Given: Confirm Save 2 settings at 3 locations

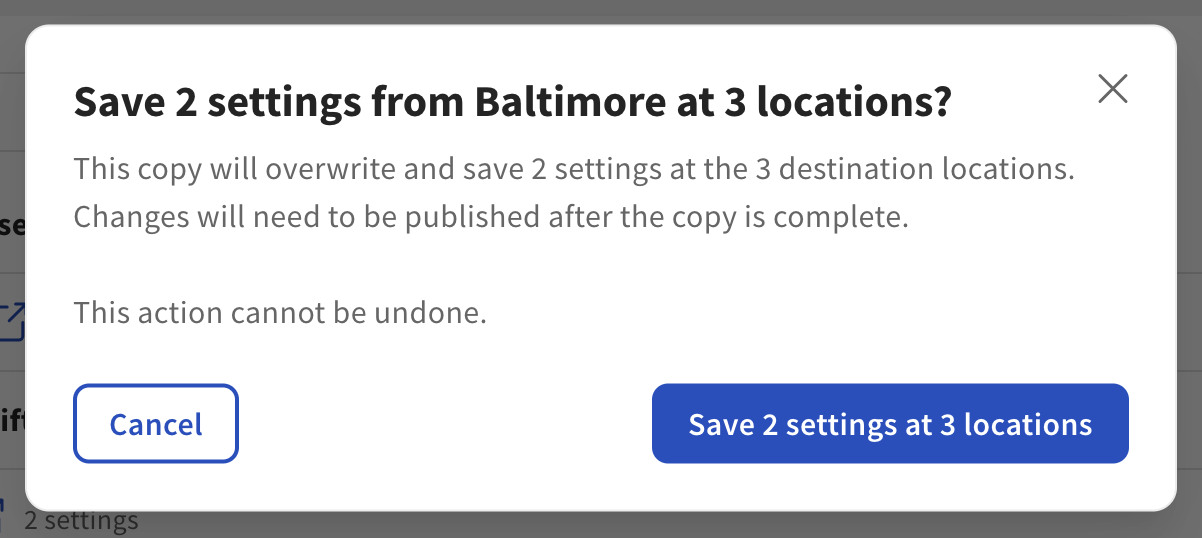Looking at the screenshot, I should (x=890, y=424).
